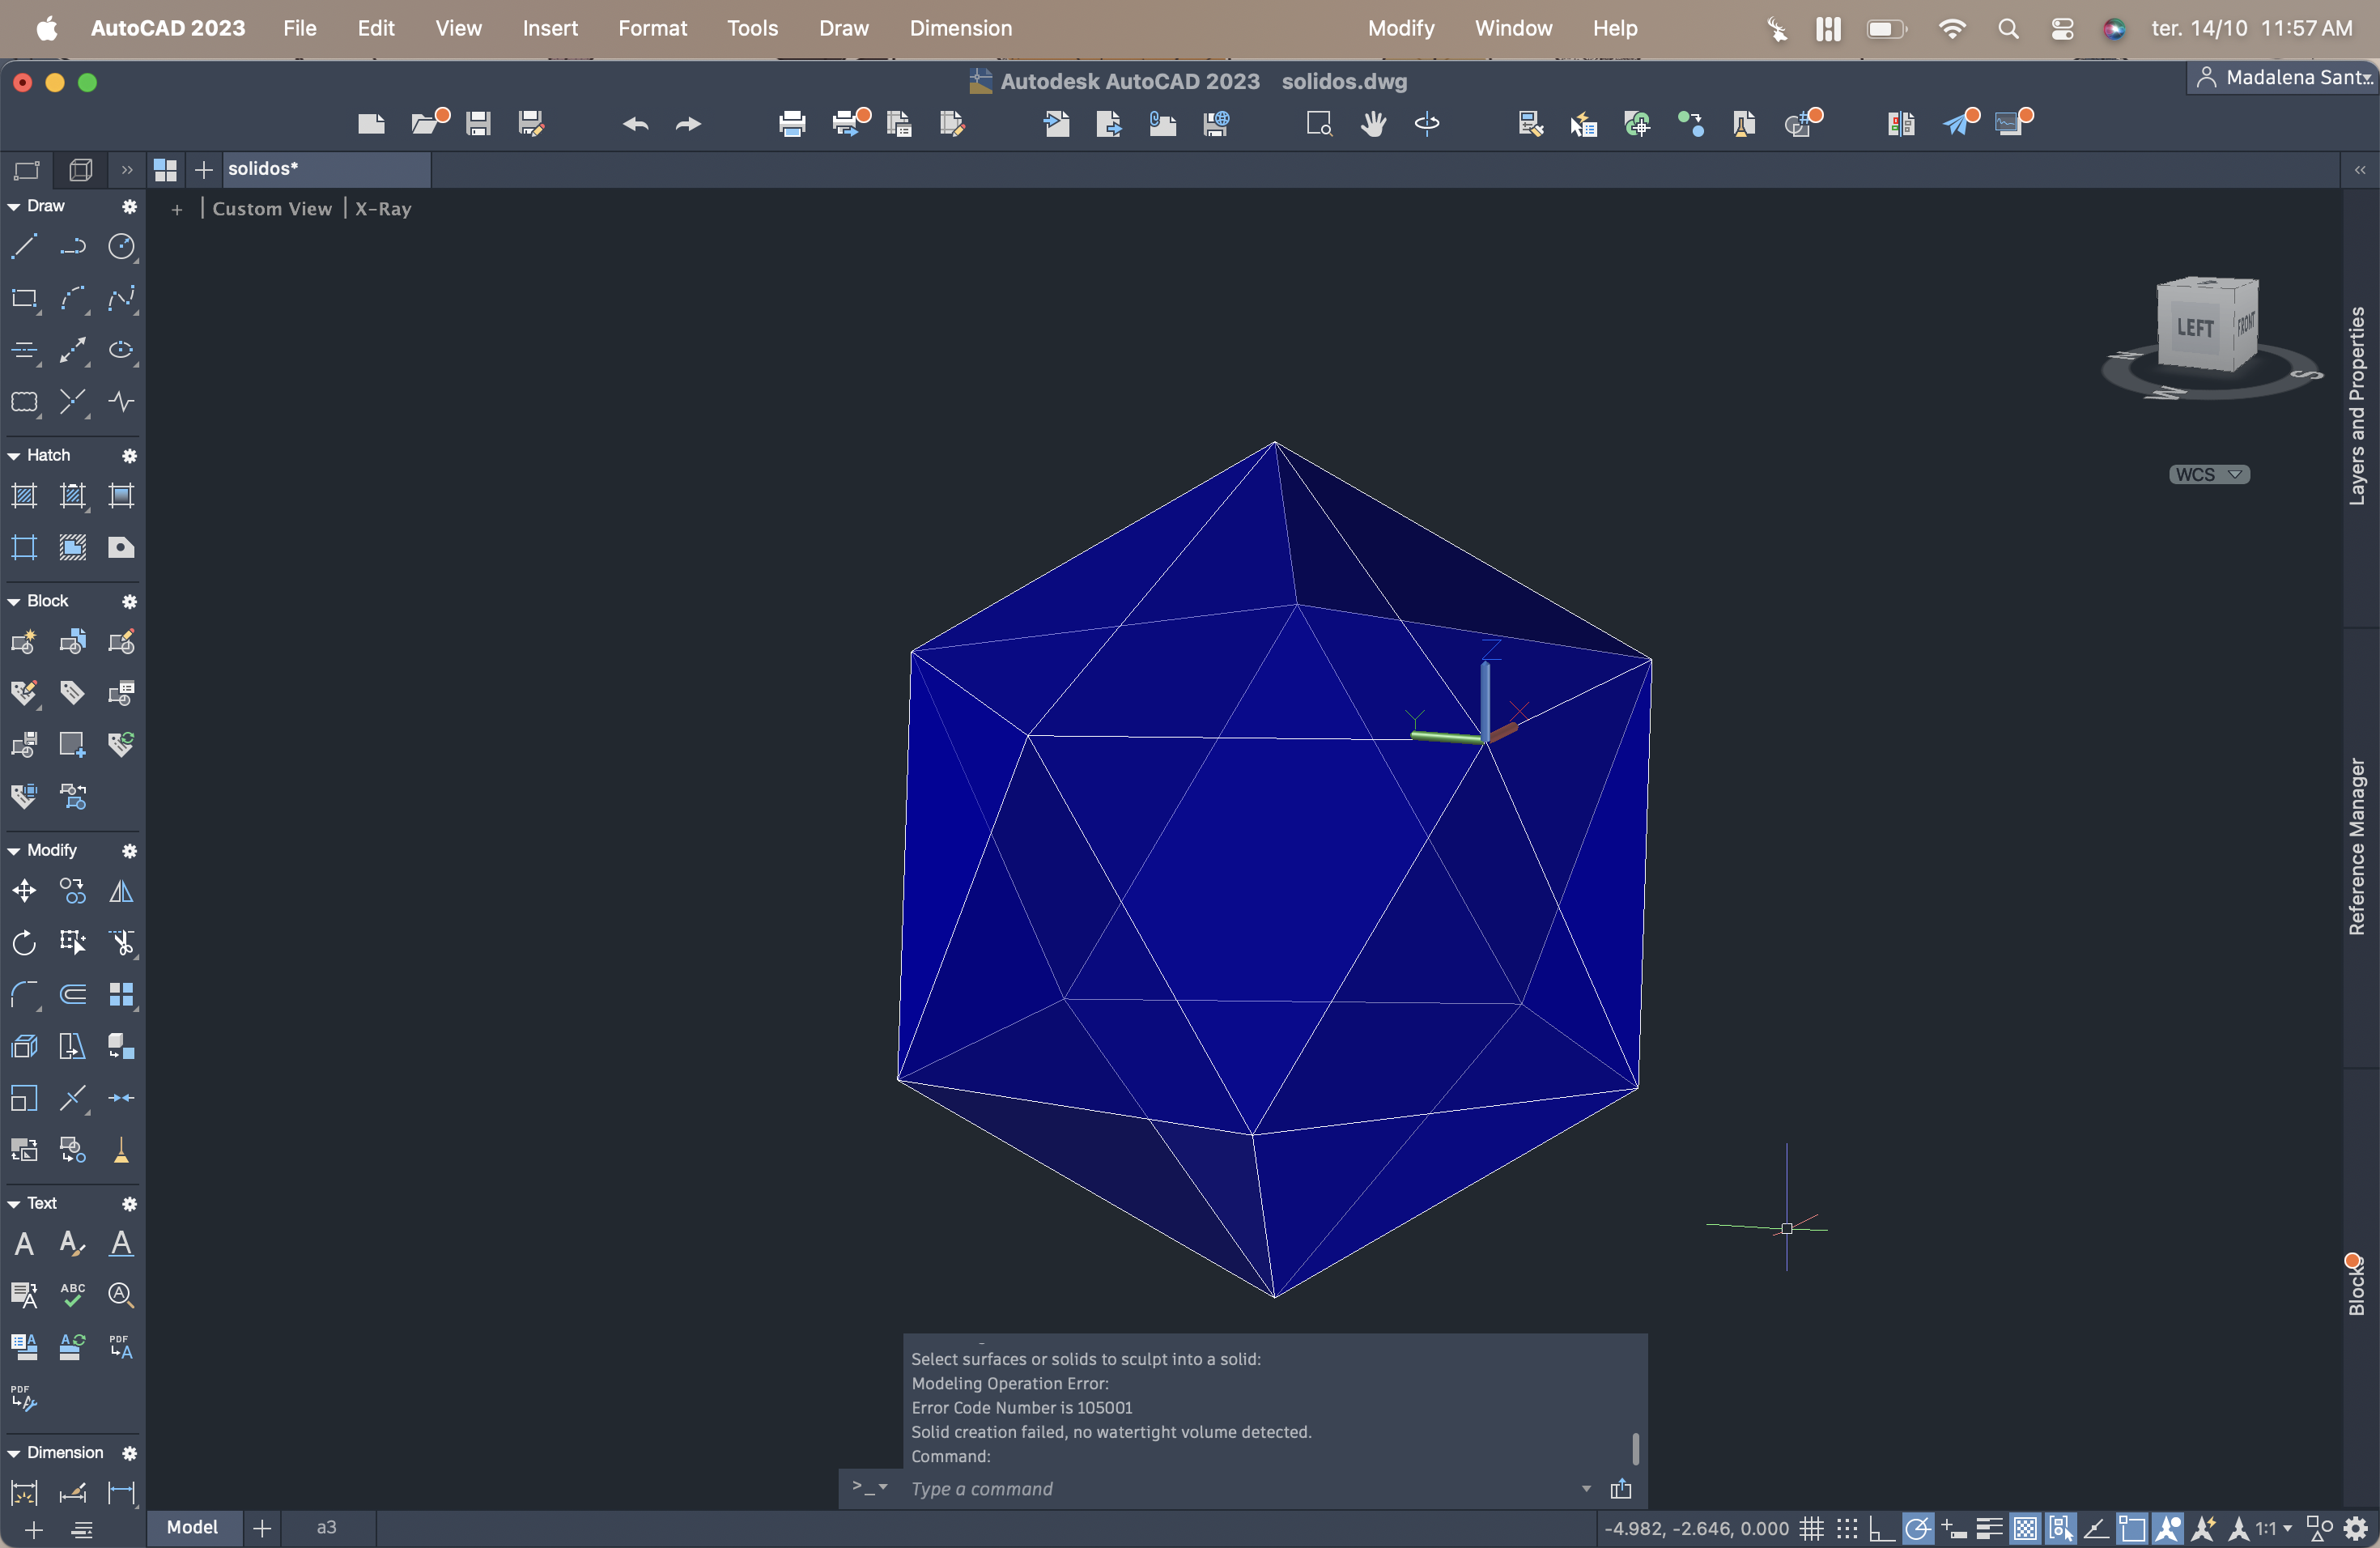2380x1548 pixels.
Task: Click the Hatch tool icon
Action: click(x=24, y=495)
